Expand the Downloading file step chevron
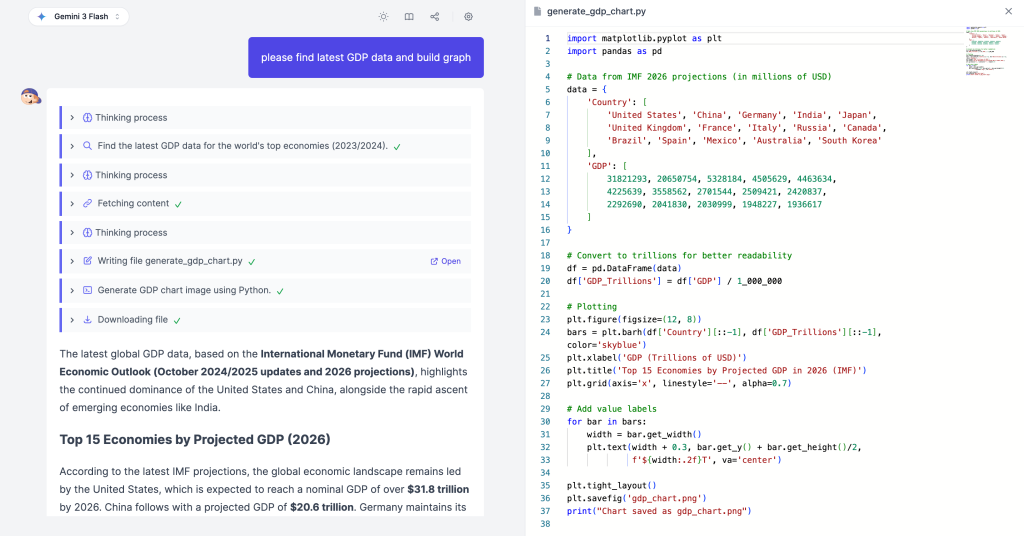Viewport: 1024px width, 536px height. [x=73, y=320]
